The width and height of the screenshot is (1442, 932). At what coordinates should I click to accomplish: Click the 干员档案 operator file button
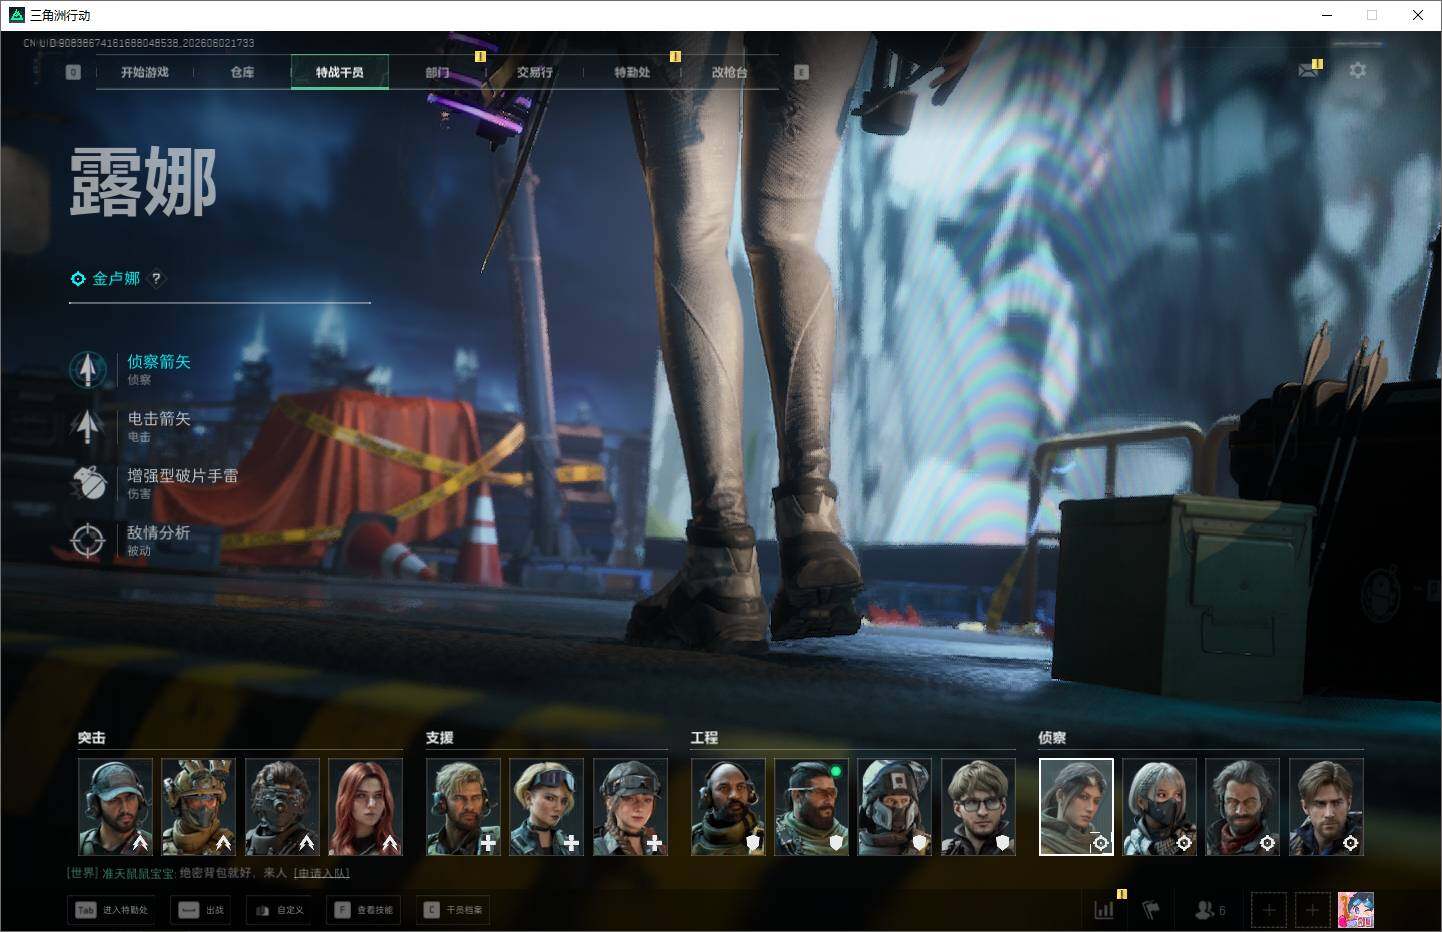coord(454,910)
